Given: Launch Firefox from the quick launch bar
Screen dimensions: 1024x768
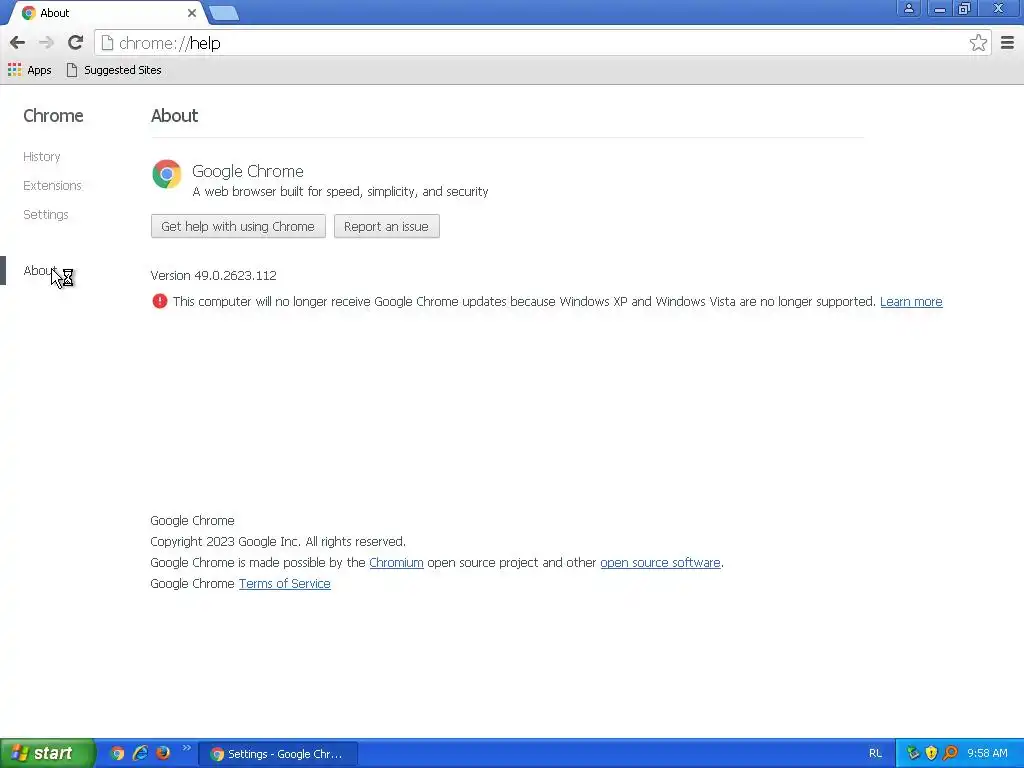Looking at the screenshot, I should coord(163,754).
